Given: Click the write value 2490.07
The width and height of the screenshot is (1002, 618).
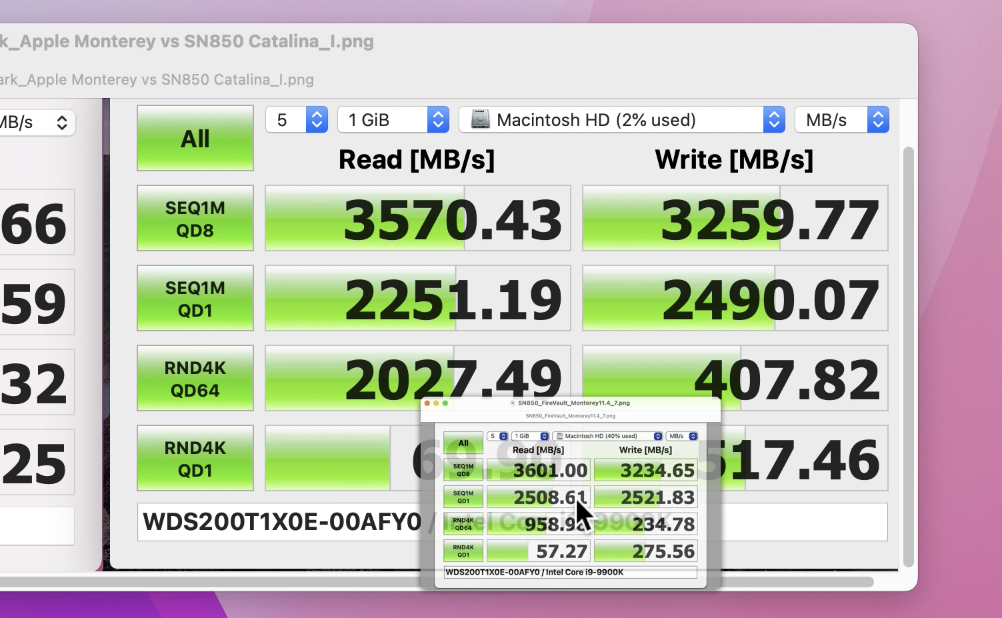Looking at the screenshot, I should click(769, 300).
